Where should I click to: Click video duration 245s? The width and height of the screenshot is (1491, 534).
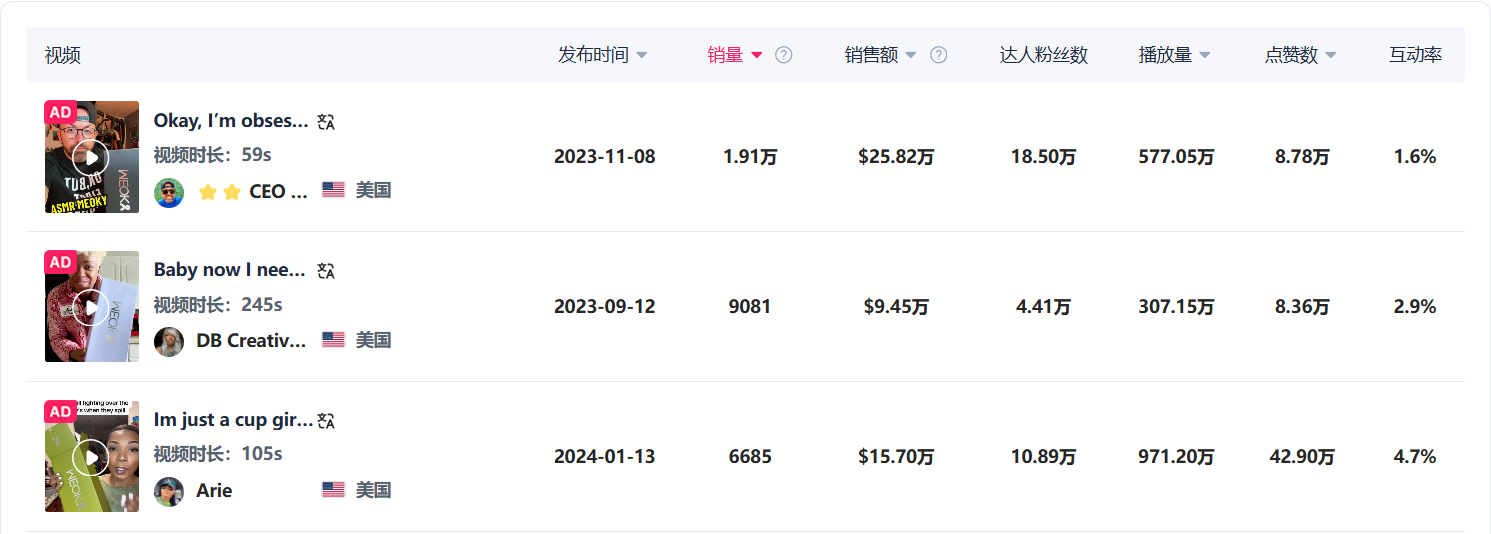click(x=218, y=304)
